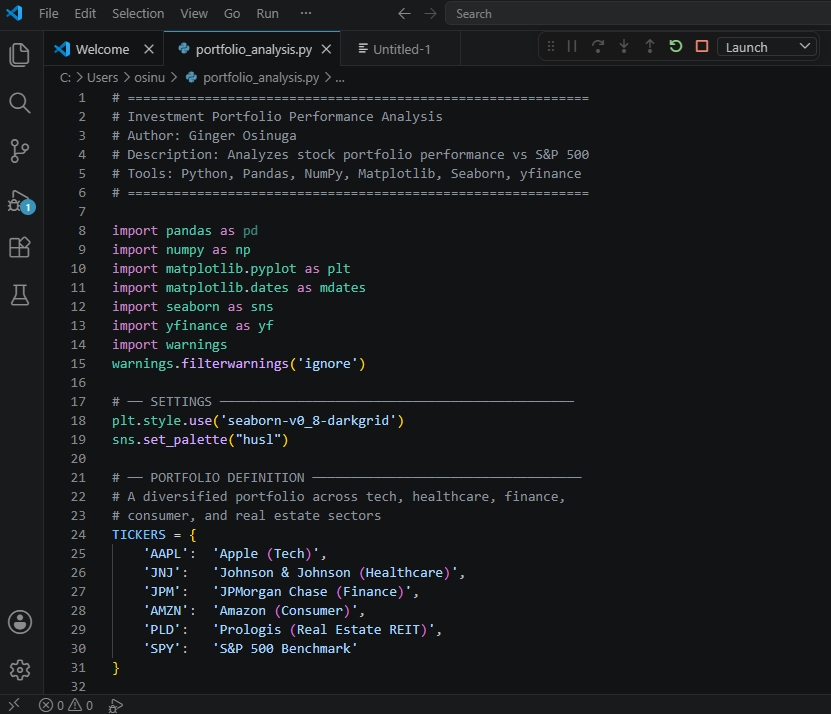The width and height of the screenshot is (831, 714).
Task: Click the 'SETTINGS' comment header
Action: click(x=181, y=401)
